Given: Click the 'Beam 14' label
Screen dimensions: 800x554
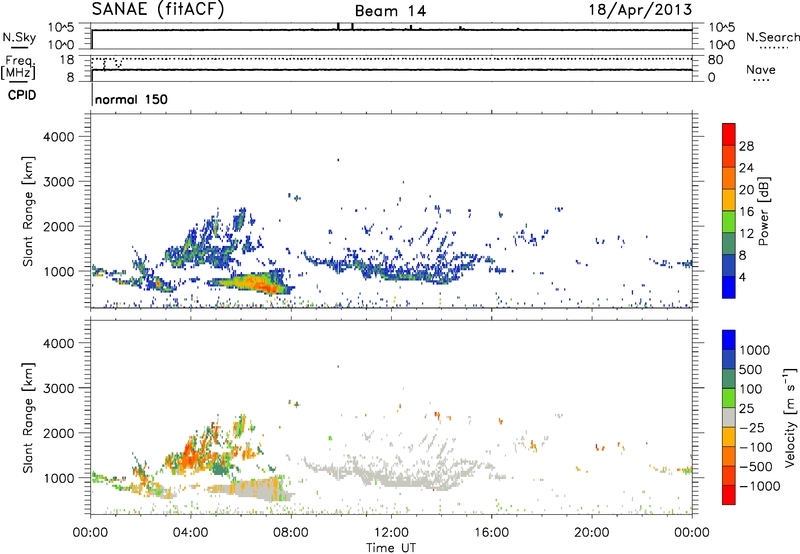Looking at the screenshot, I should (390, 11).
